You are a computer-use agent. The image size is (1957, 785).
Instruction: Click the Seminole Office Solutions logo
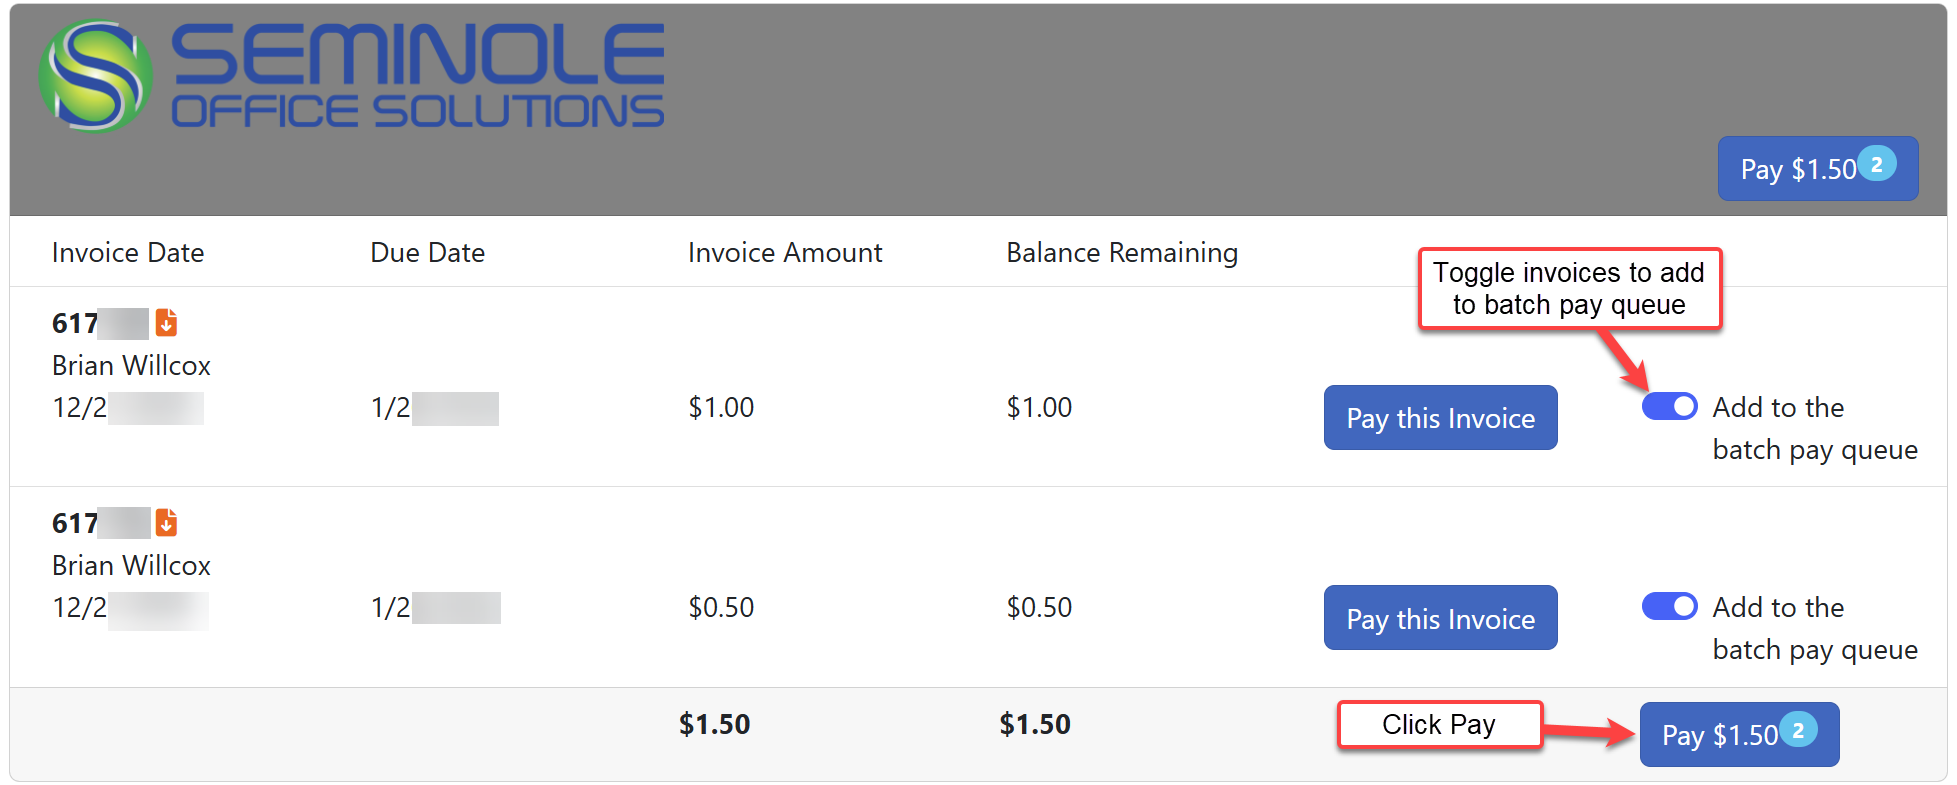[350, 70]
